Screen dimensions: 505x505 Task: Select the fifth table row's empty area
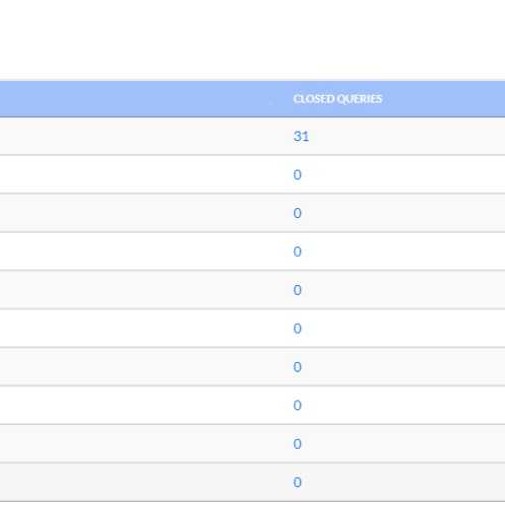[252, 290]
